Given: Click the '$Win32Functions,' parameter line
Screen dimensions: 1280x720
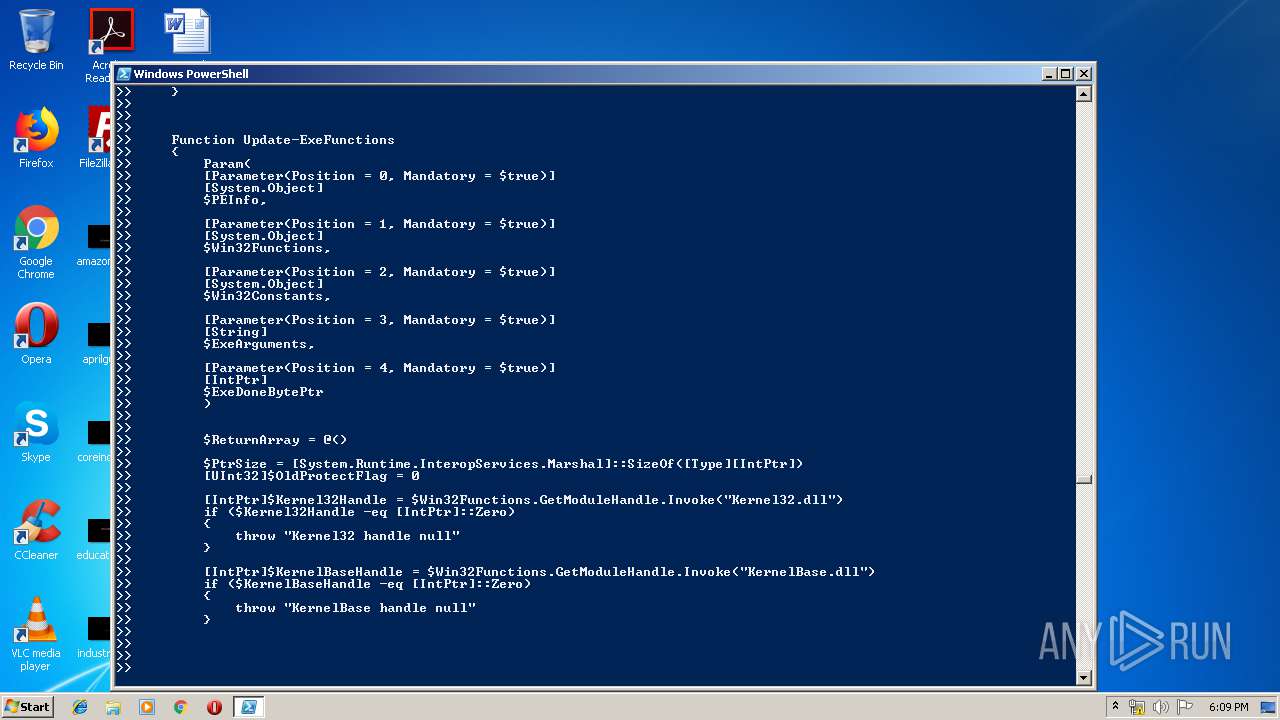Looking at the screenshot, I should 267,248.
